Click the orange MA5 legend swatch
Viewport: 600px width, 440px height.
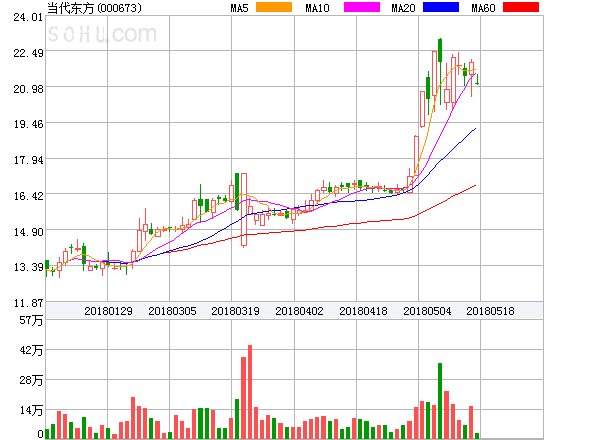pyautogui.click(x=274, y=7)
